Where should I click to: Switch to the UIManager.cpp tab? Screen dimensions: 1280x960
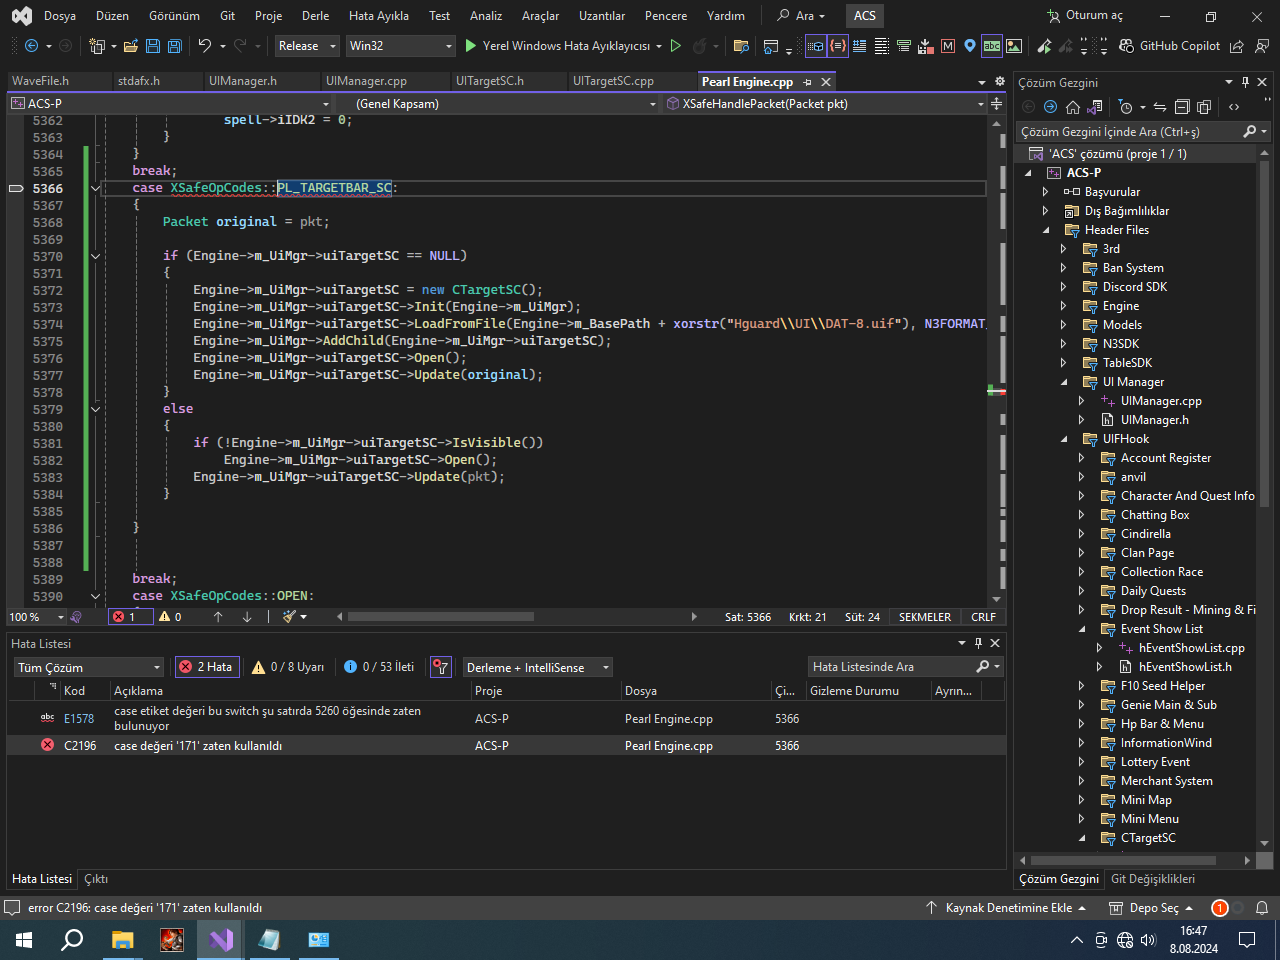tap(366, 81)
